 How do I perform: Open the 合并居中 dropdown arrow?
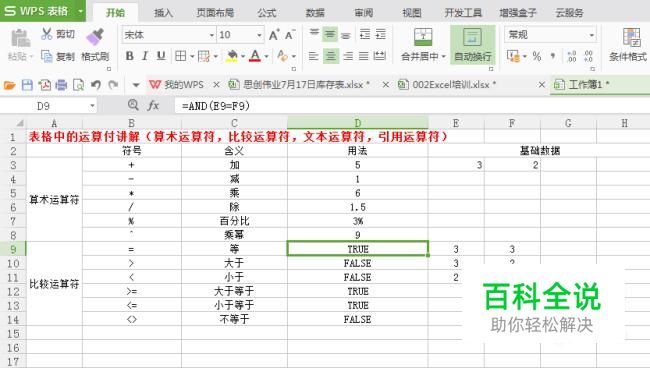point(444,56)
